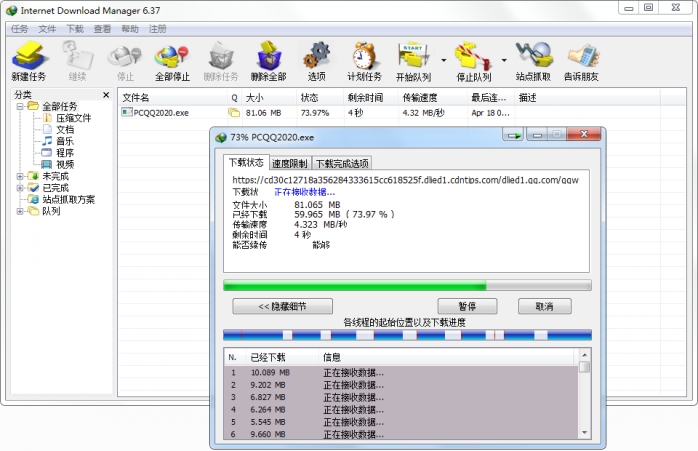Click folder icon in PCQQ2020.exe Q column
This screenshot has width=698, height=451.
pos(234,113)
